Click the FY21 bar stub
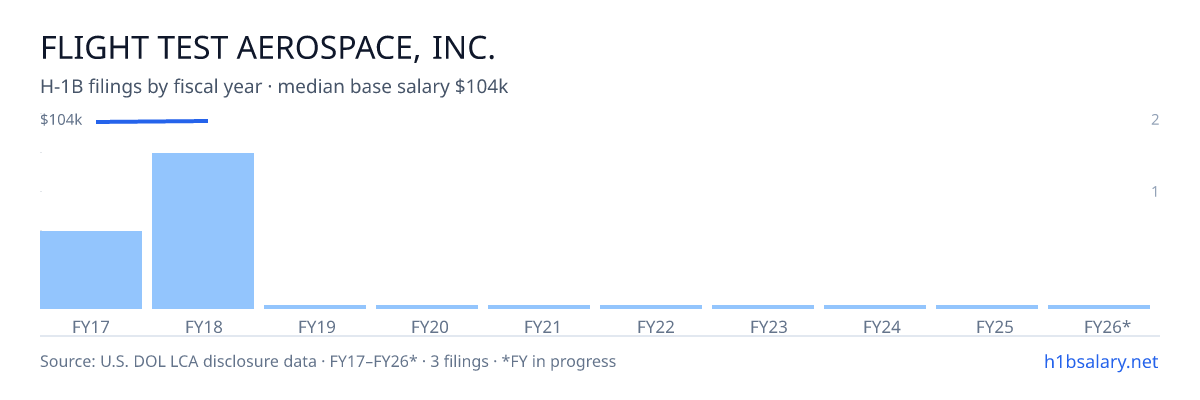Image resolution: width=1200 pixels, height=400 pixels. coord(539,307)
